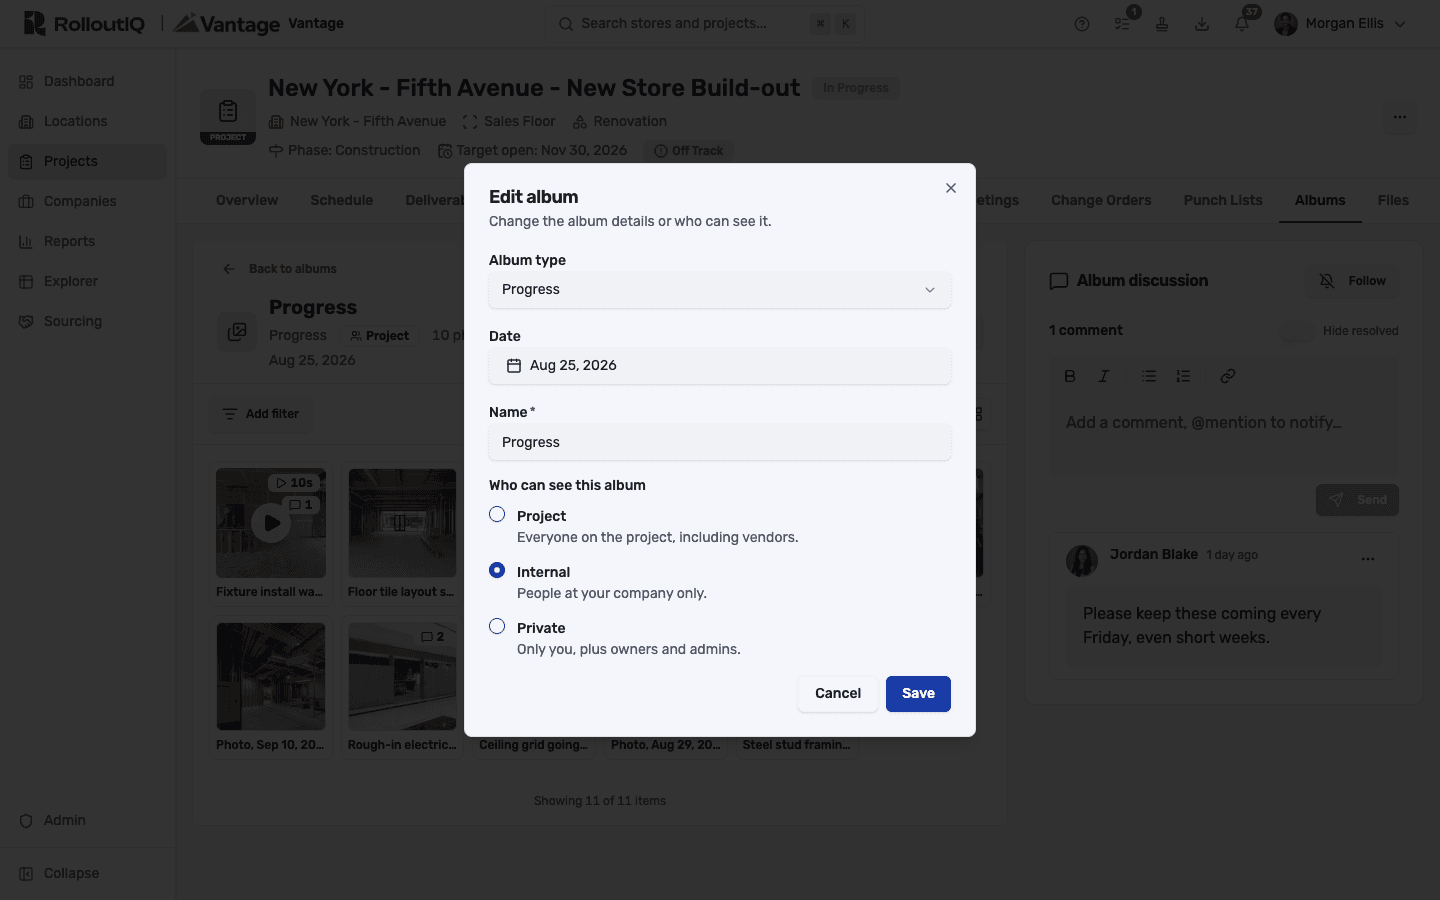This screenshot has width=1440, height=900.
Task: Open the downloads icon in header
Action: [1202, 24]
